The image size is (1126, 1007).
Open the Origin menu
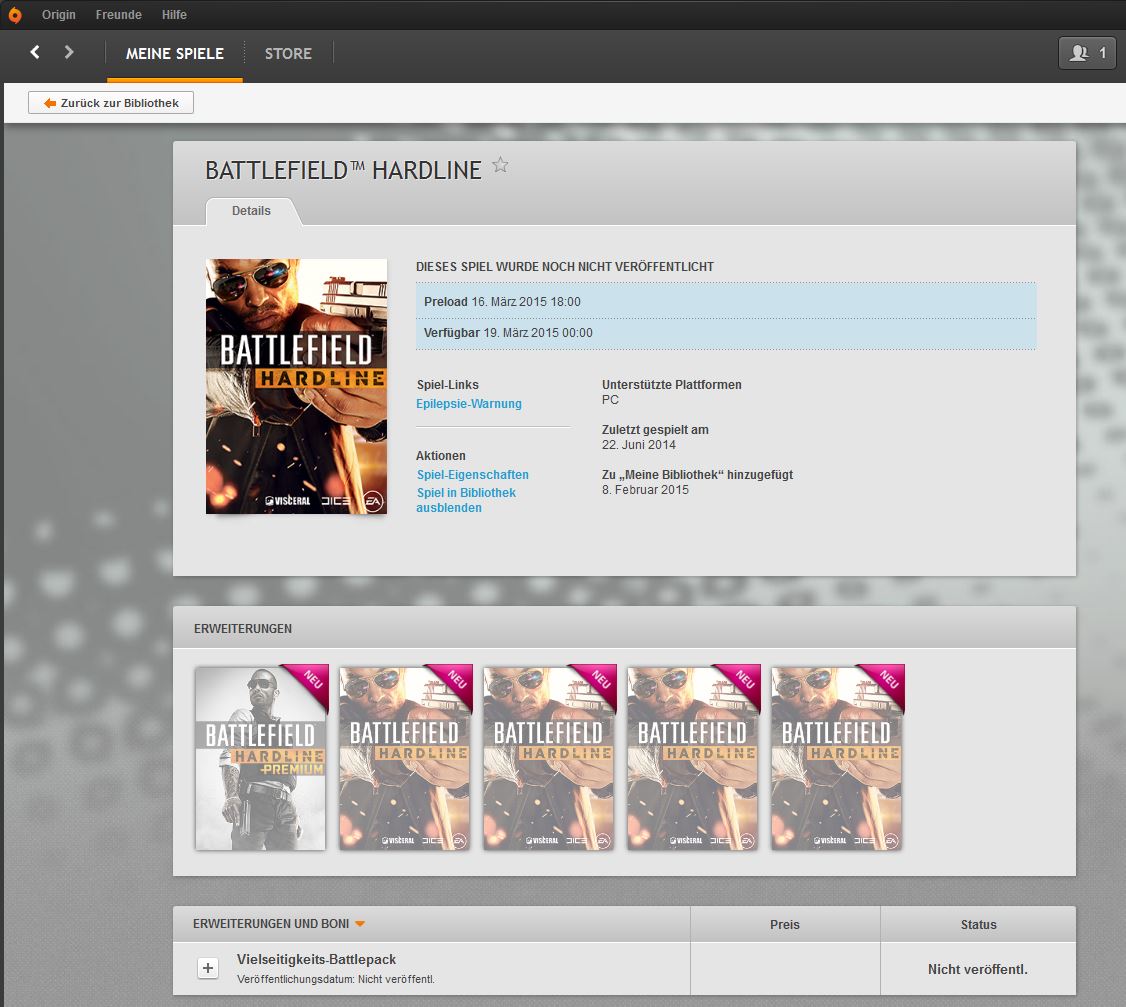[x=58, y=14]
